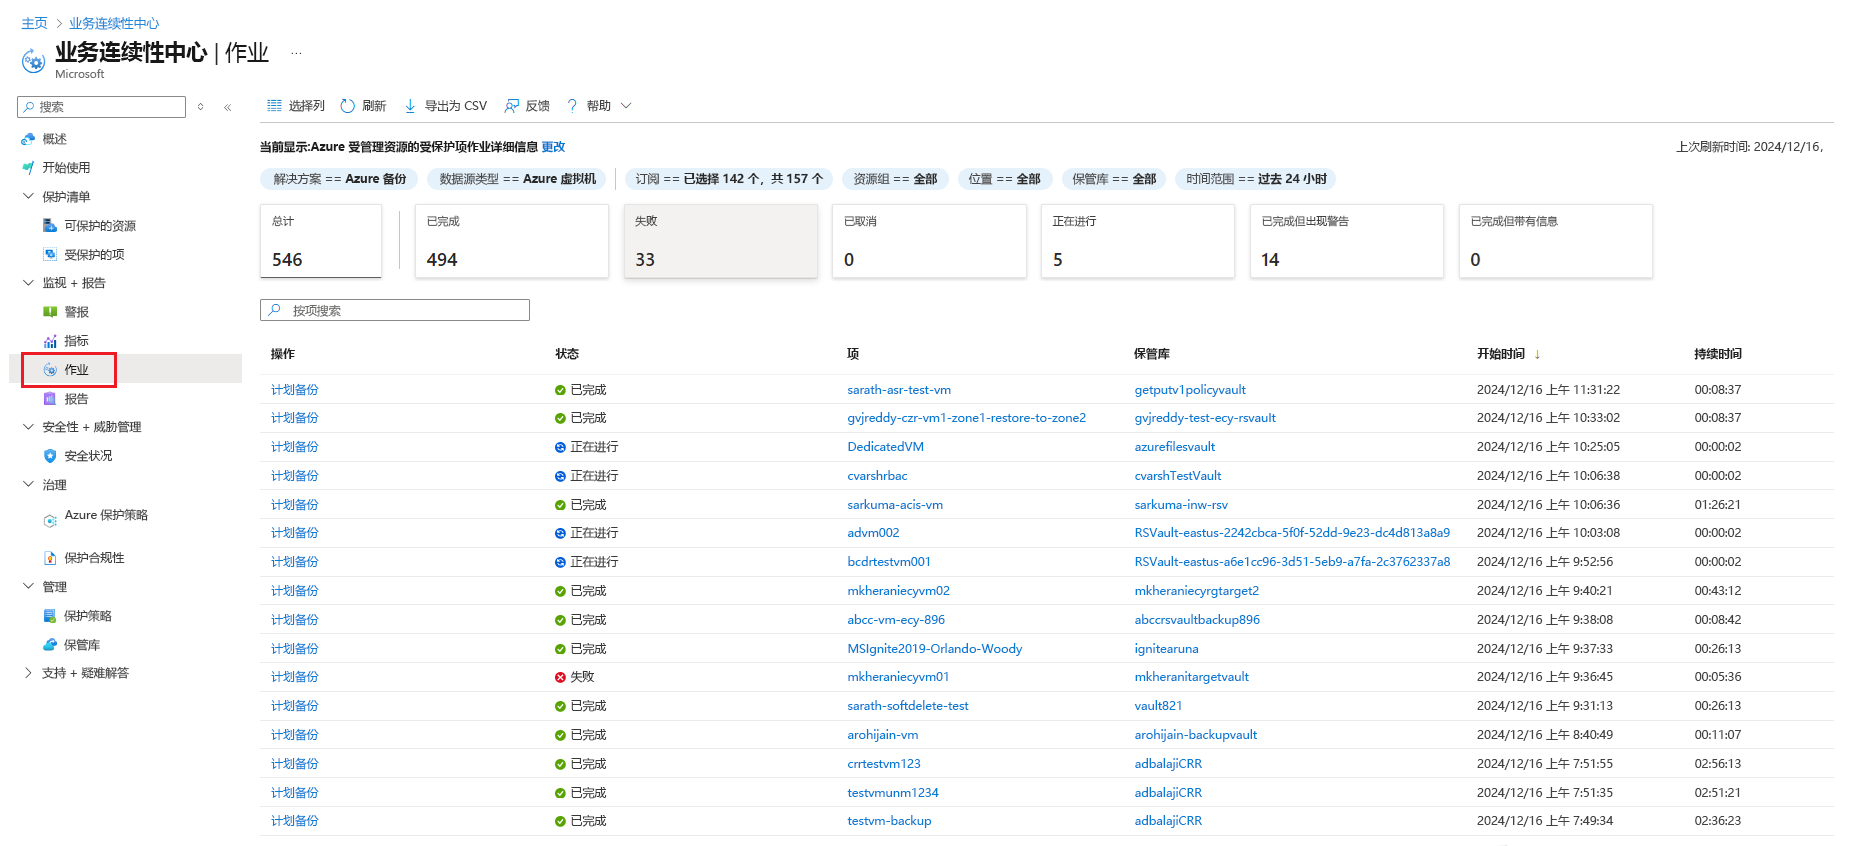Image resolution: width=1863 pixels, height=846 pixels.
Task: Click the 保管库 vault cloud icon
Action: tap(50, 645)
